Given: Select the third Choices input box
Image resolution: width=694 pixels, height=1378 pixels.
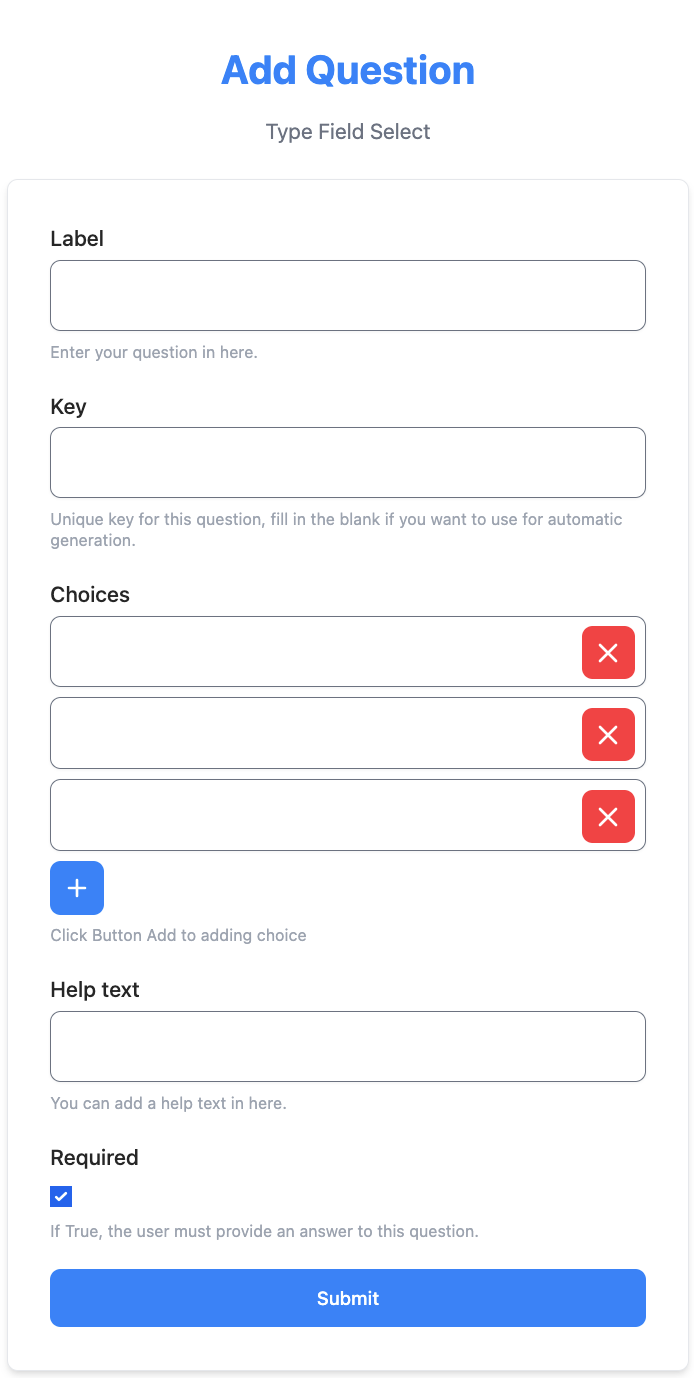Looking at the screenshot, I should (315, 815).
